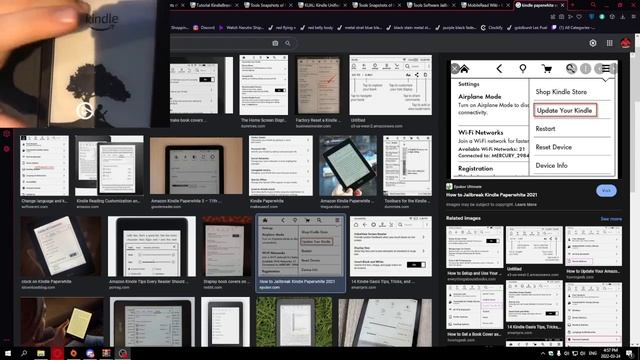
Task: Show hidden system tray icons
Action: (x=542, y=353)
